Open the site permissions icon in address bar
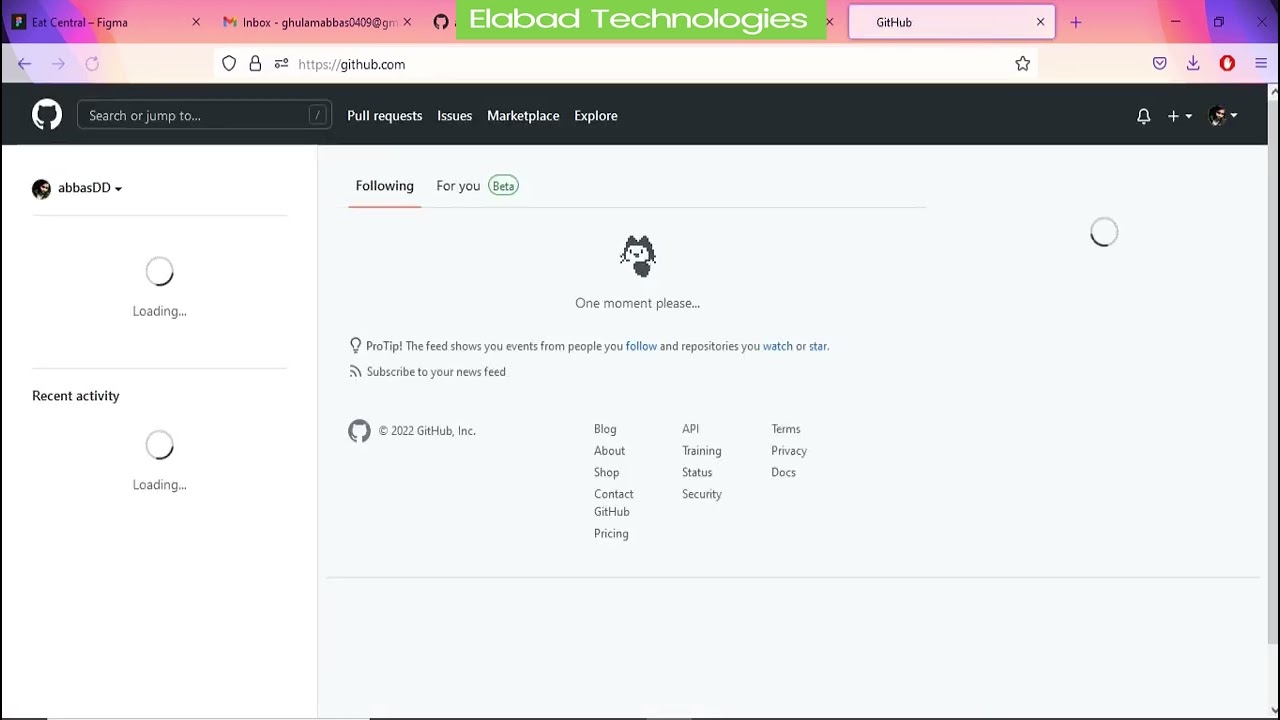 click(x=281, y=64)
